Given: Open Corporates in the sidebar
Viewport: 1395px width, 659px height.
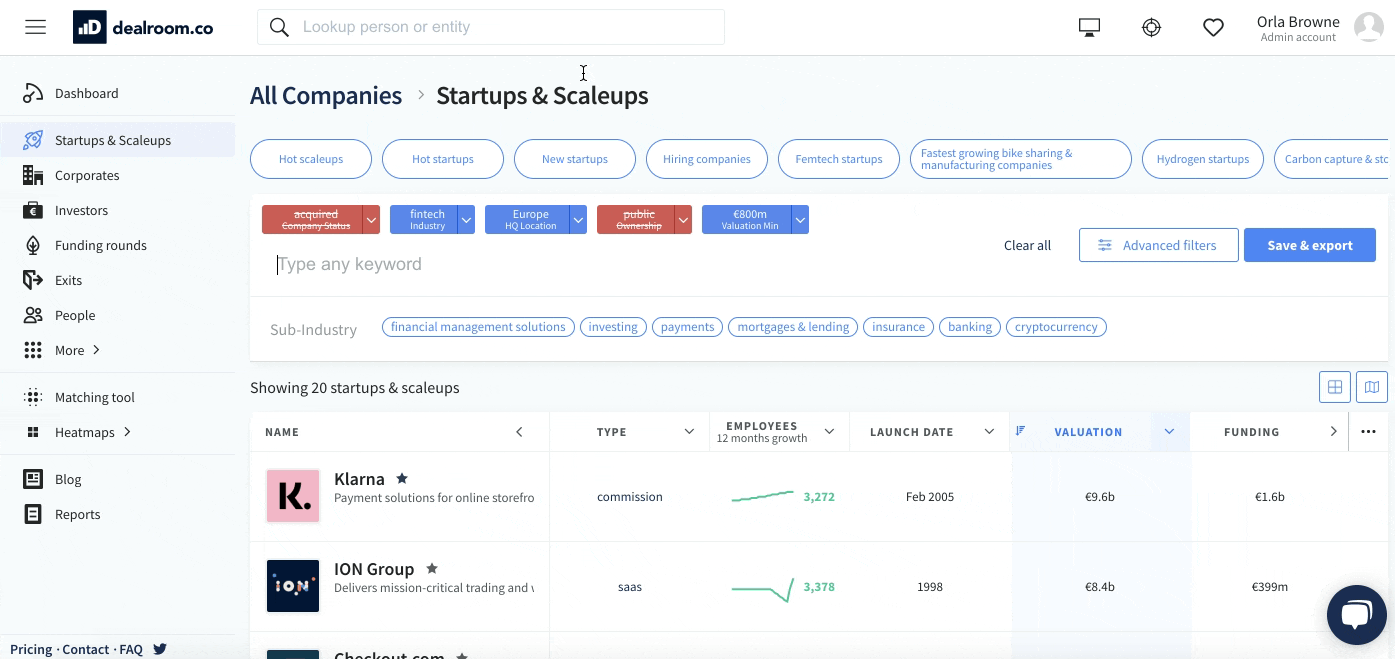Looking at the screenshot, I should 87,175.
